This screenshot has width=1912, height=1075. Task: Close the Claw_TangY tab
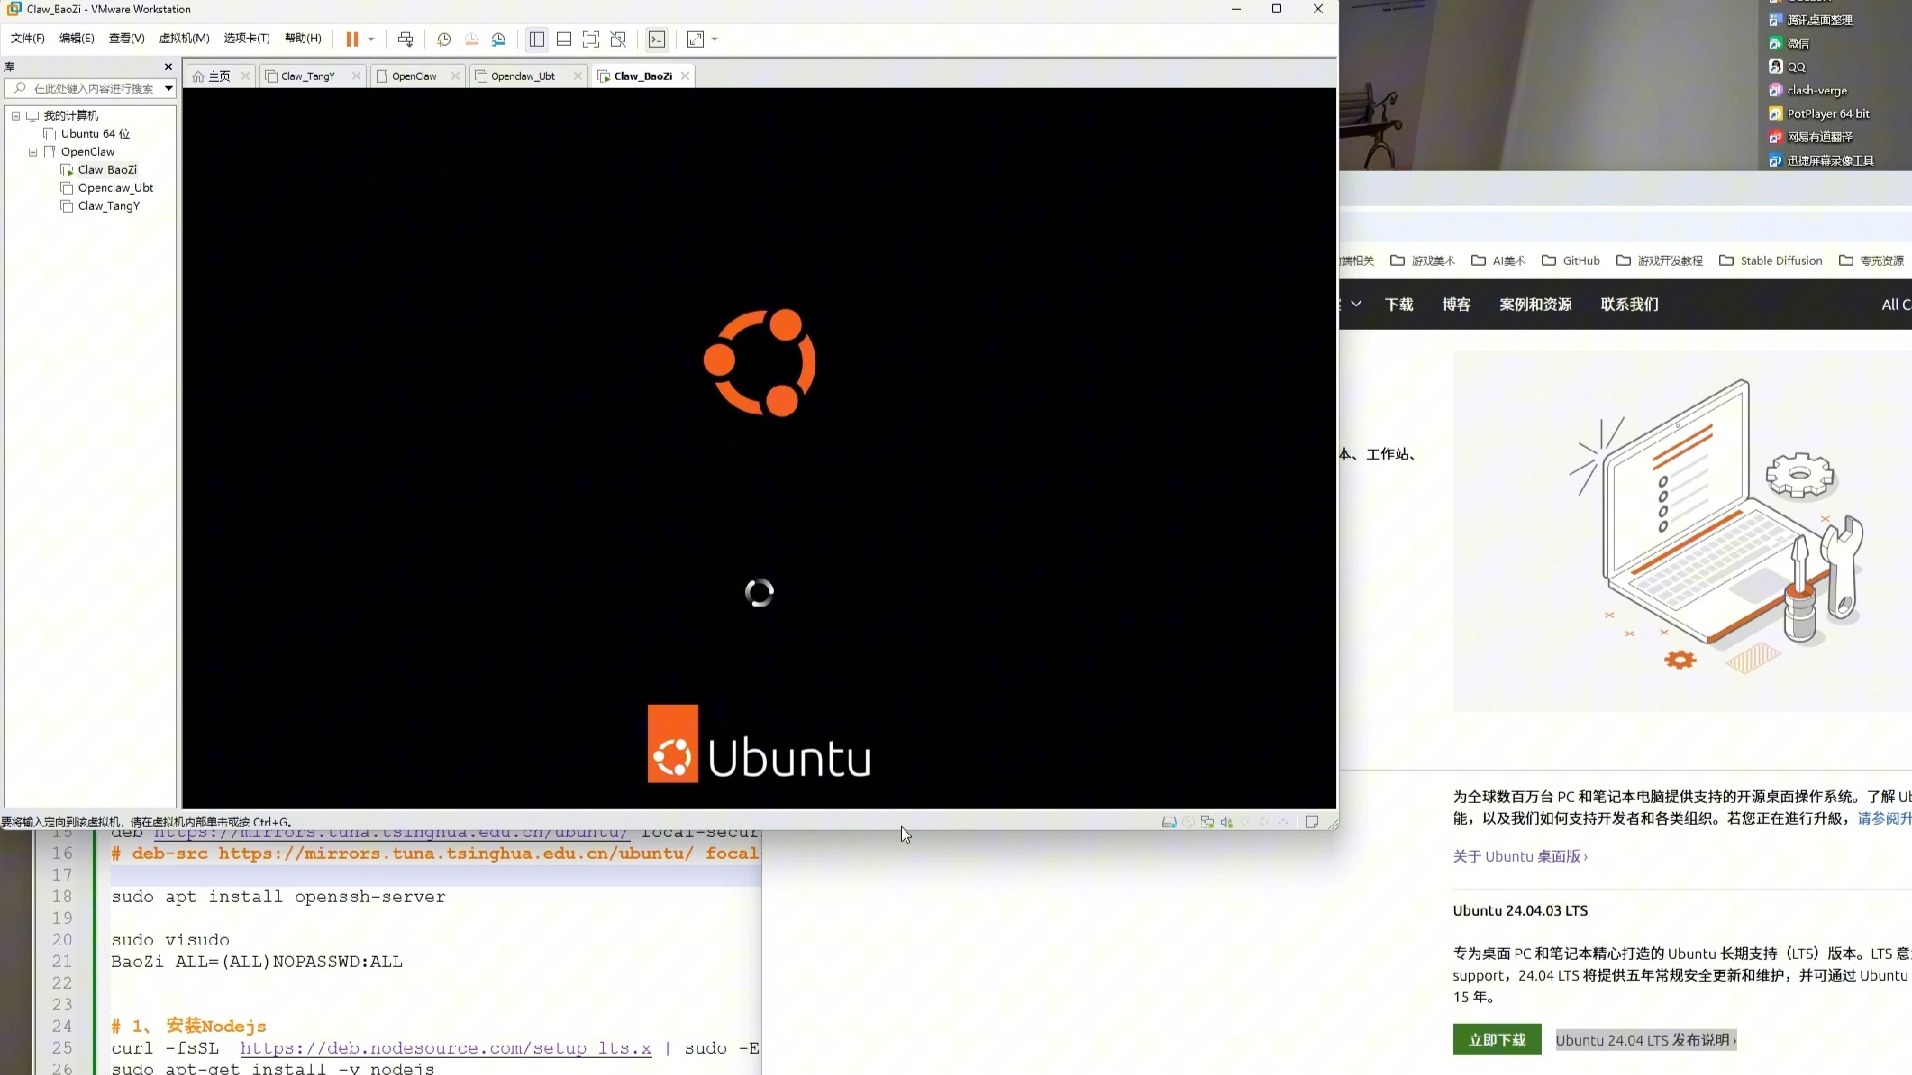(x=356, y=76)
